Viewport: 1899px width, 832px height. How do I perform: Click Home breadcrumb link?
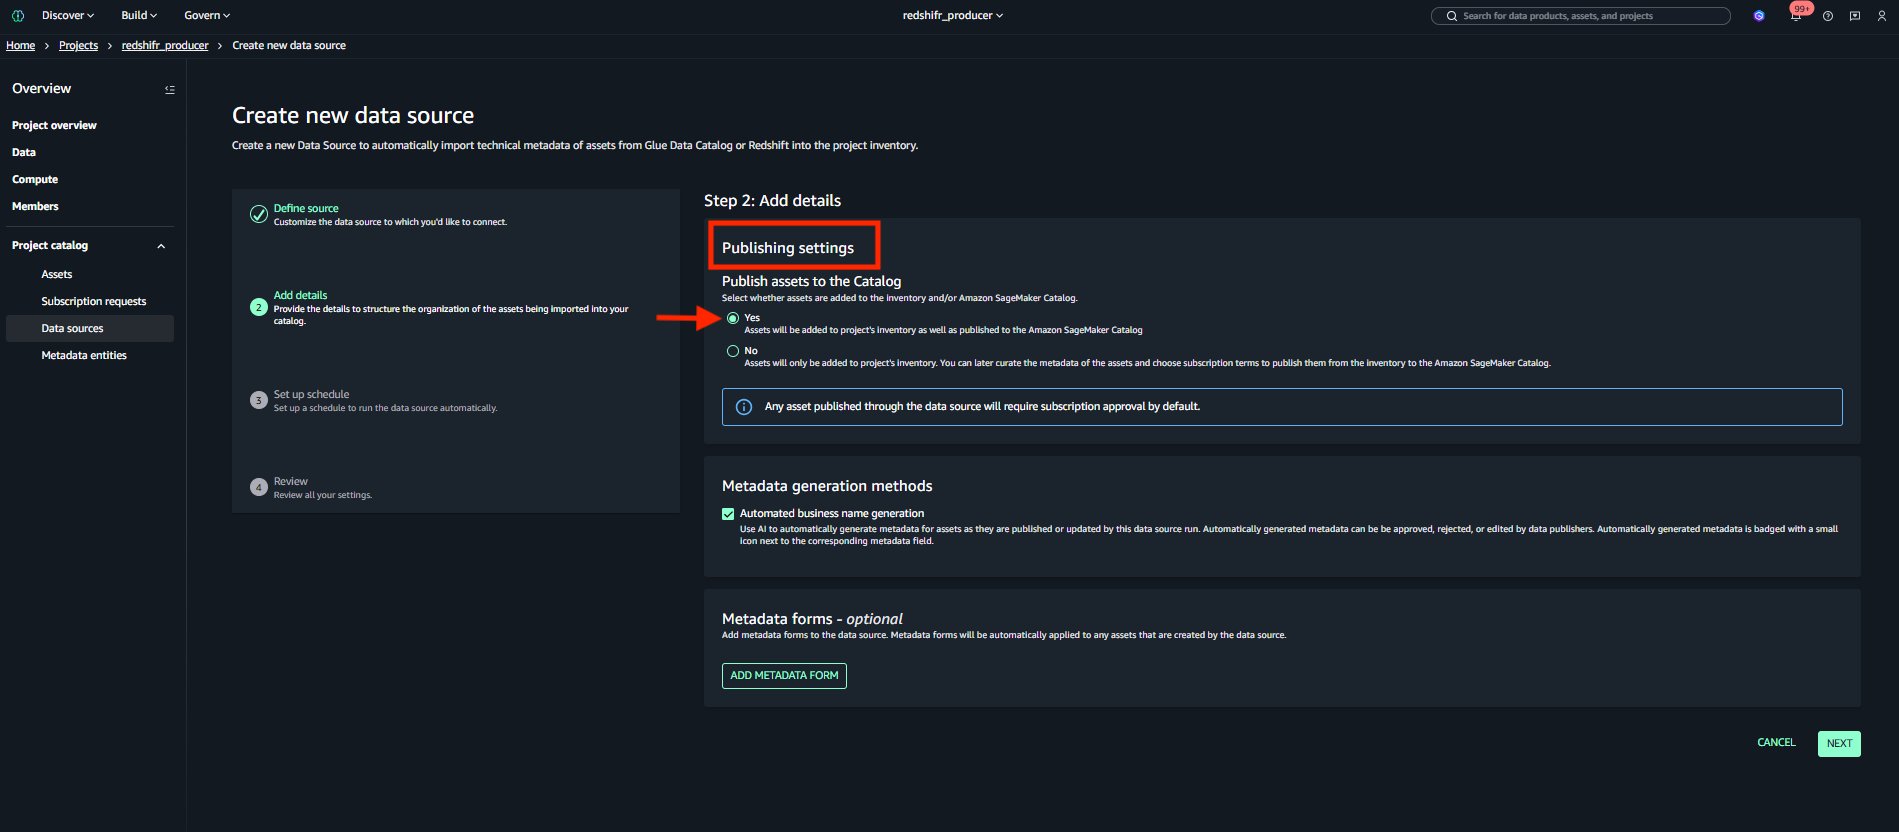click(20, 46)
